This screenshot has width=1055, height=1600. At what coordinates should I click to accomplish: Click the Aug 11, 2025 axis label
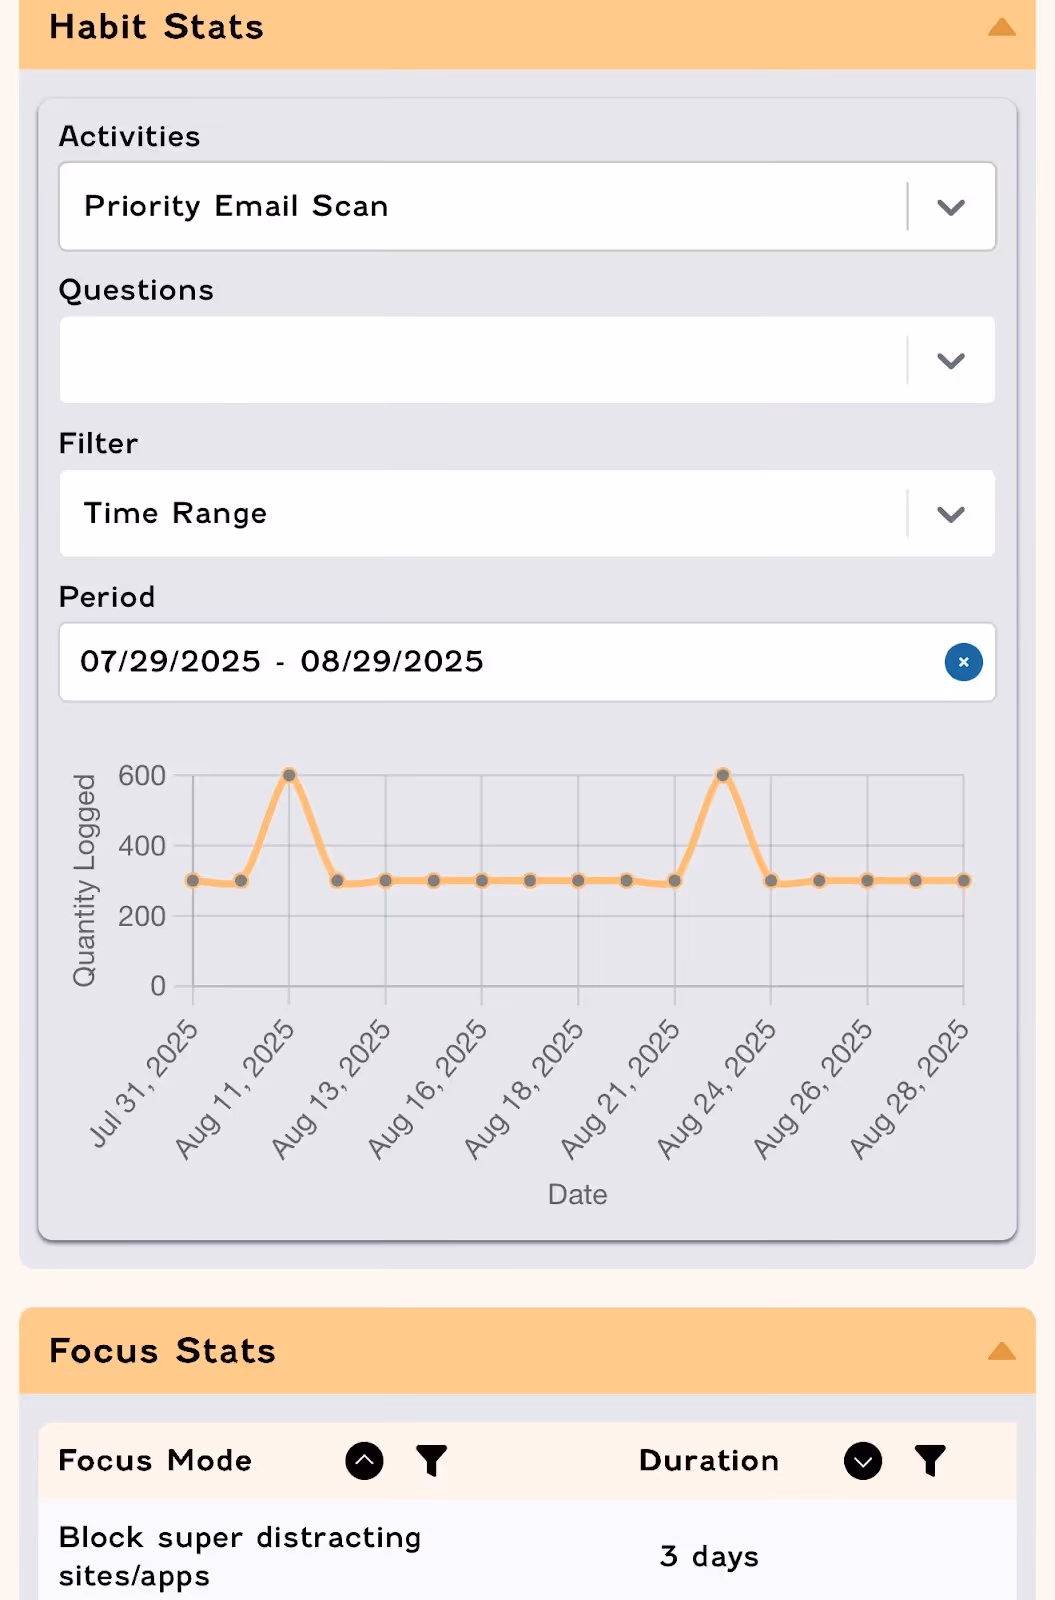236,1089
